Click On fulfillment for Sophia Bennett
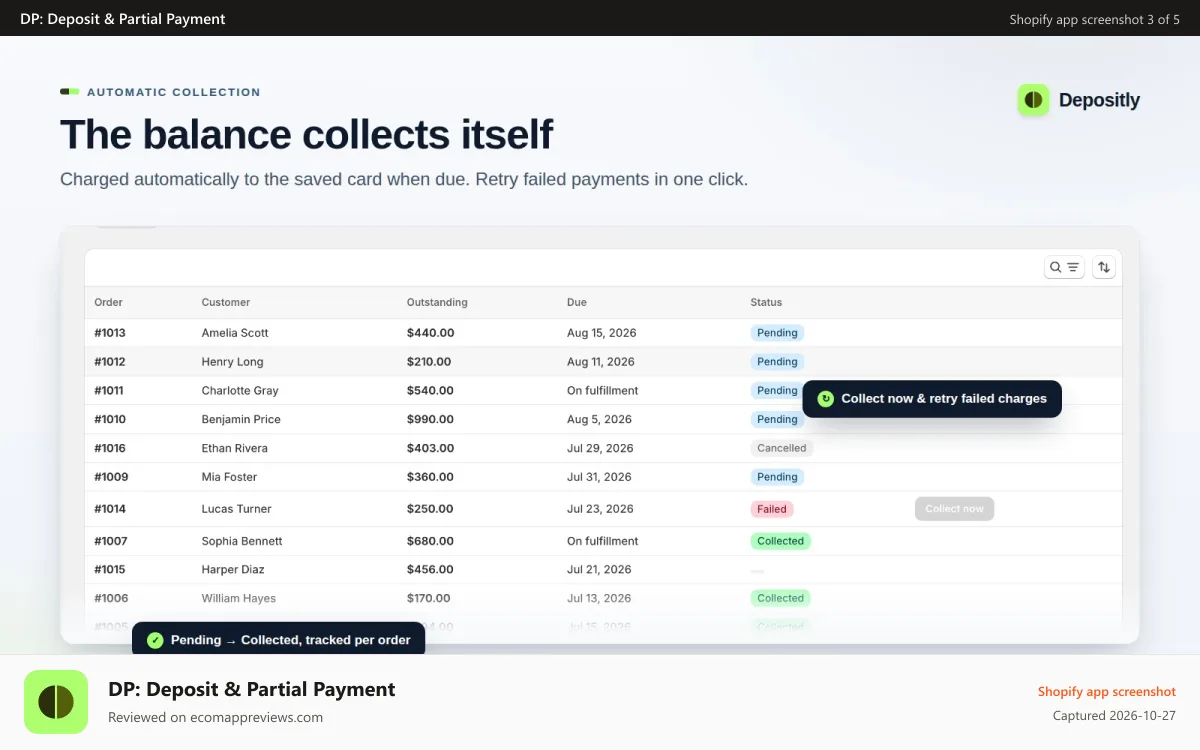1200x750 pixels. pos(603,541)
